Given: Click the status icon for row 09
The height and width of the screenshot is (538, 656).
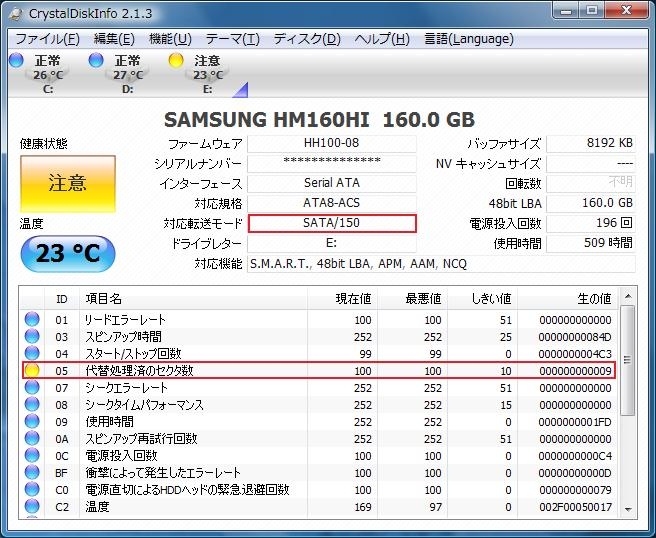Looking at the screenshot, I should [32, 421].
